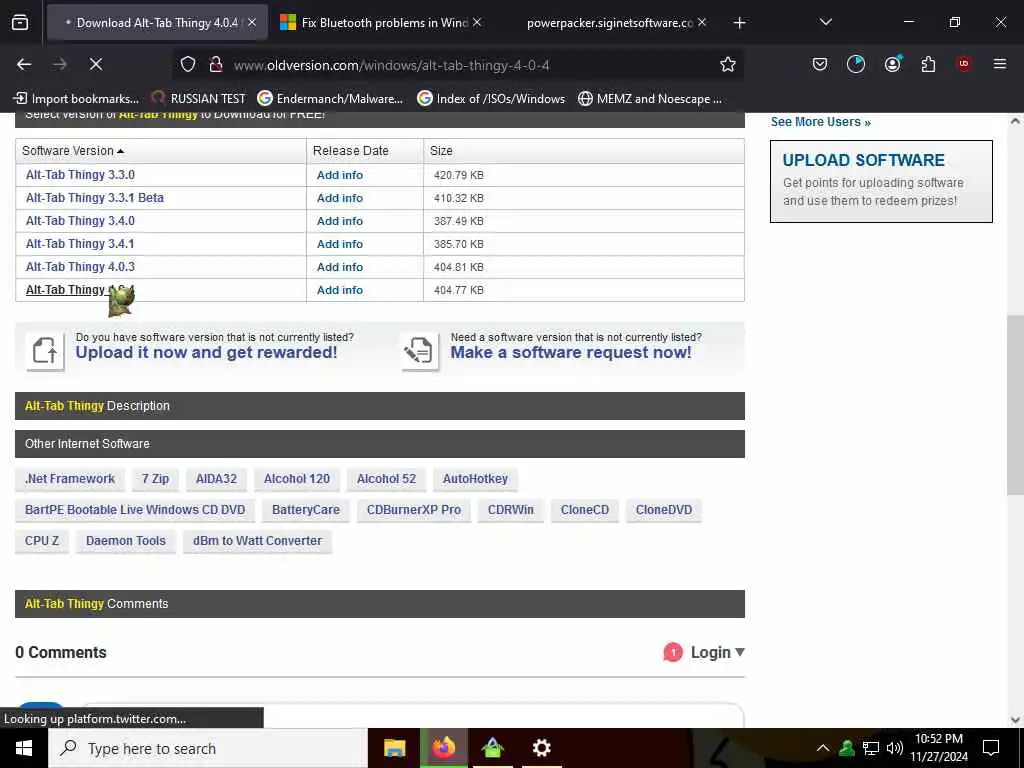Open Alt-Tab Thingy 3.4.0 link
The height and width of the screenshot is (768, 1024).
(x=80, y=221)
